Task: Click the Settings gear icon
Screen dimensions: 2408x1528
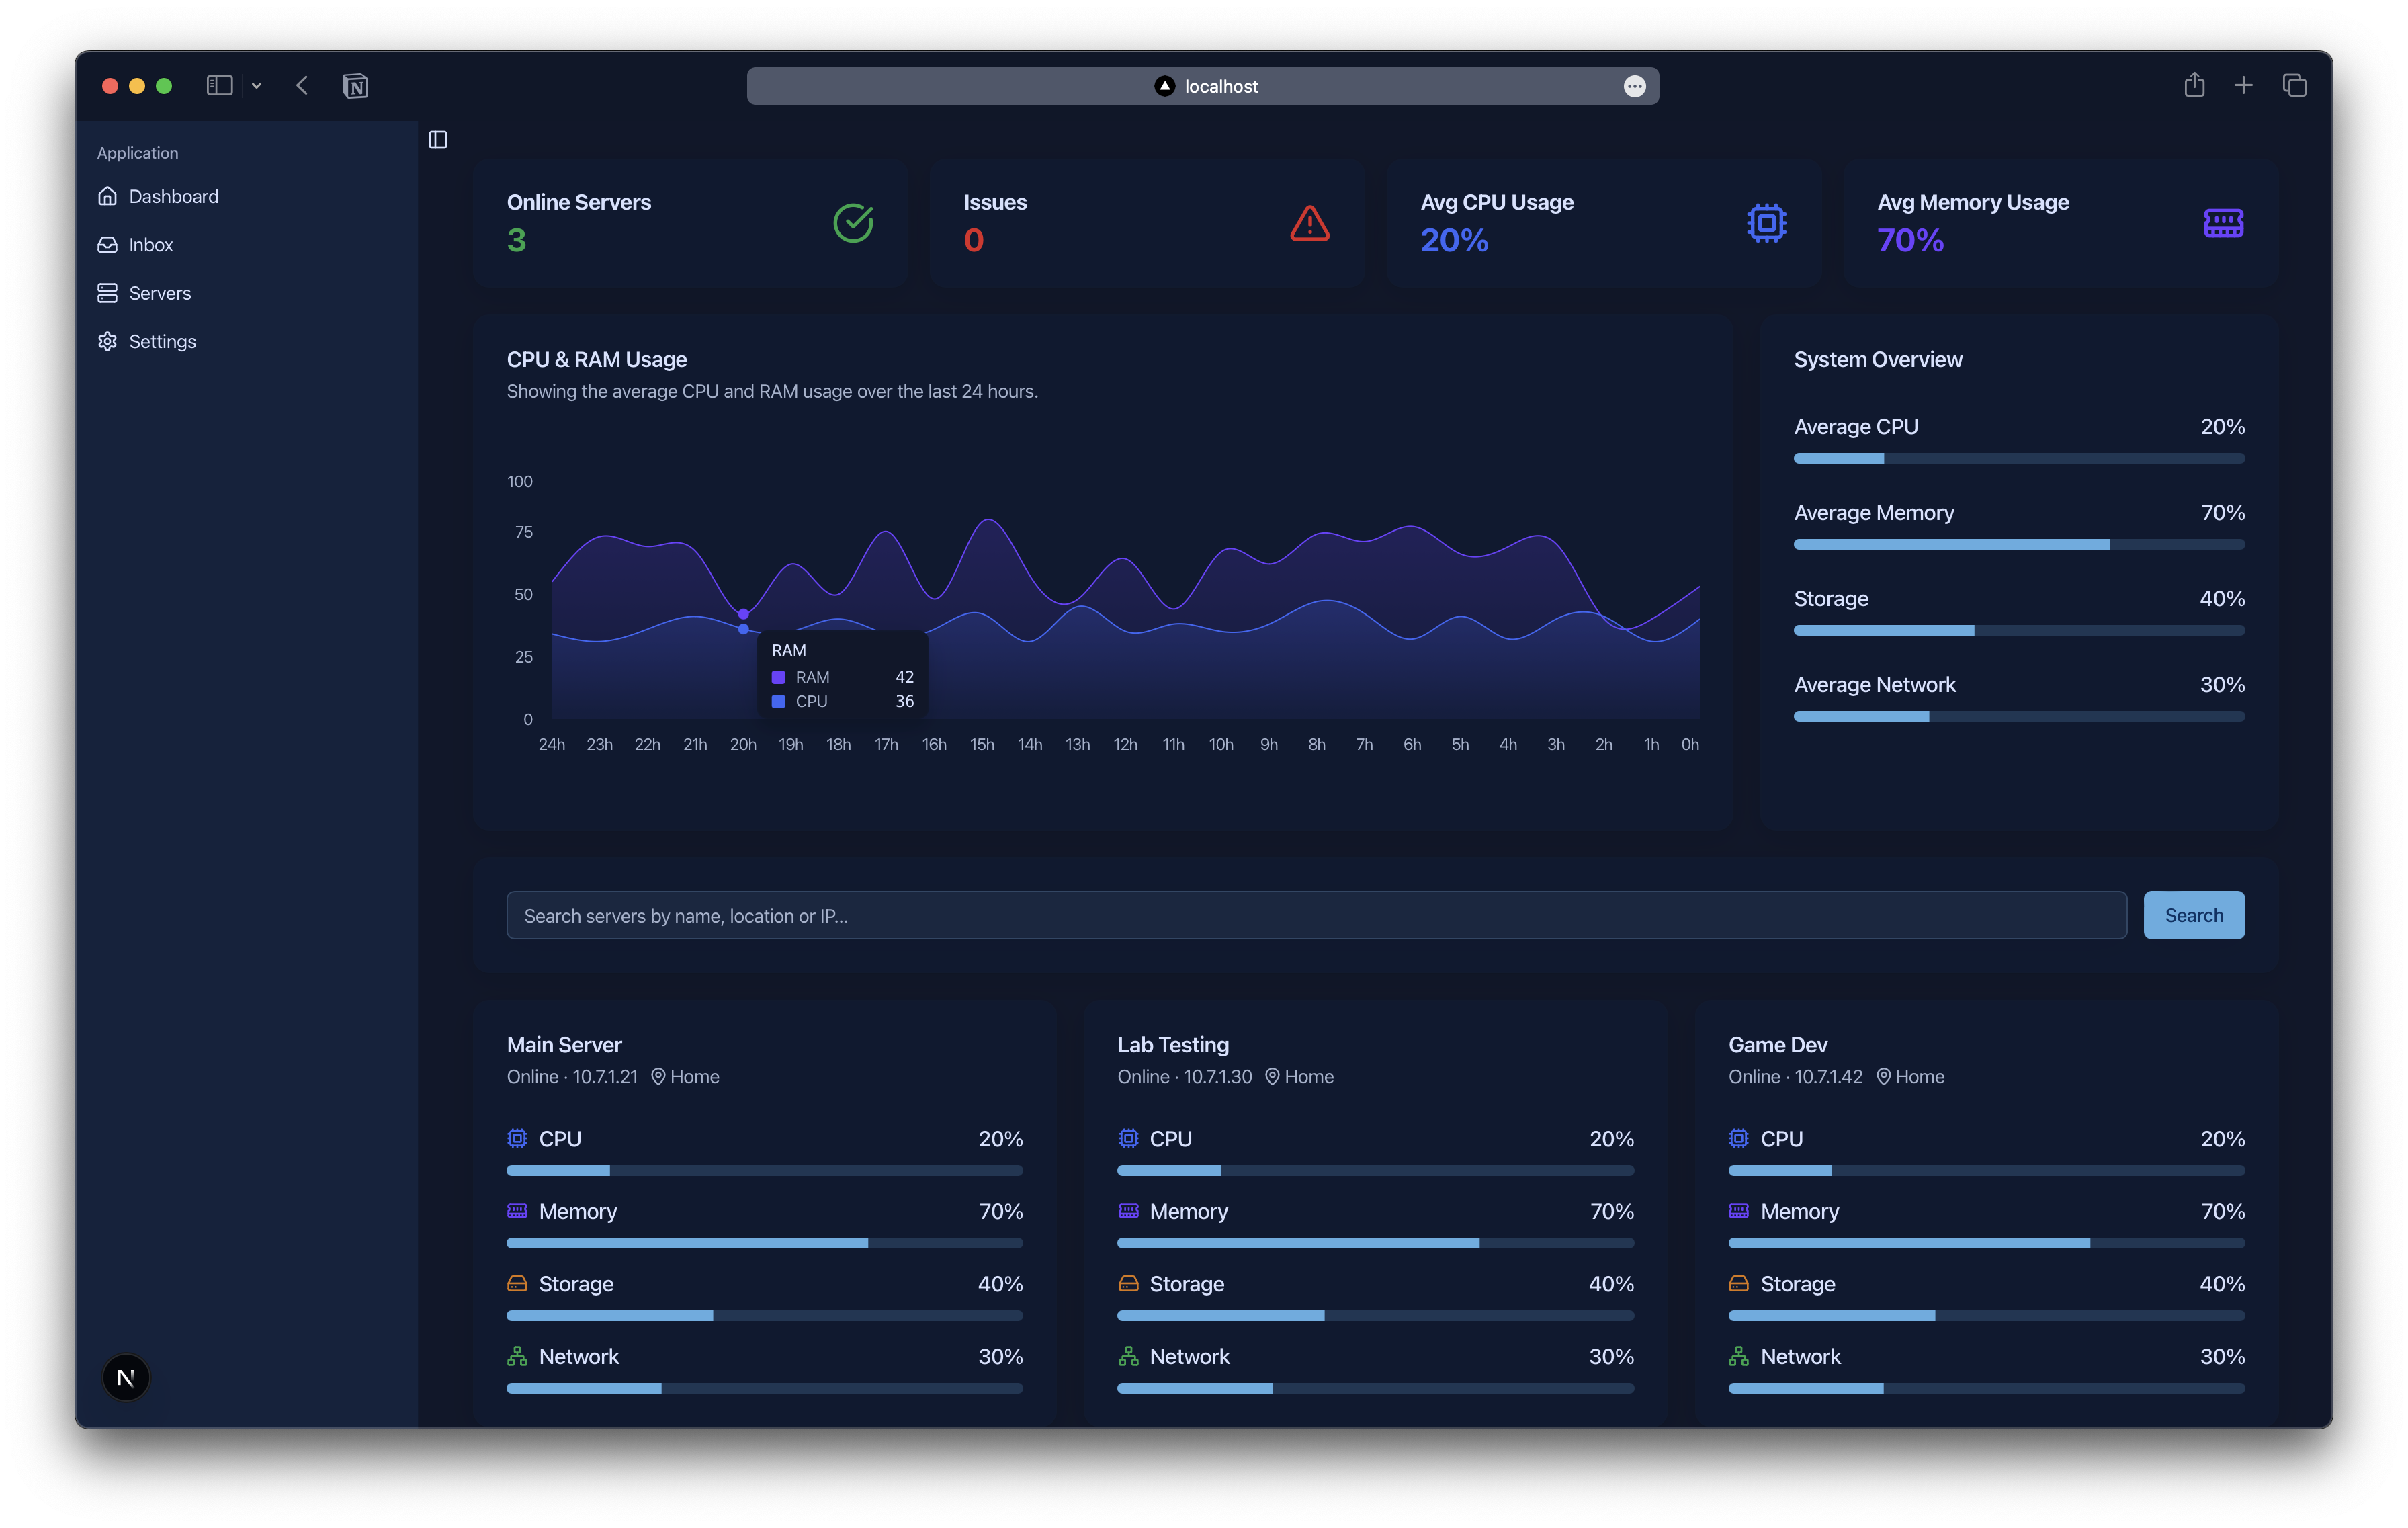Action: pyautogui.click(x=107, y=342)
